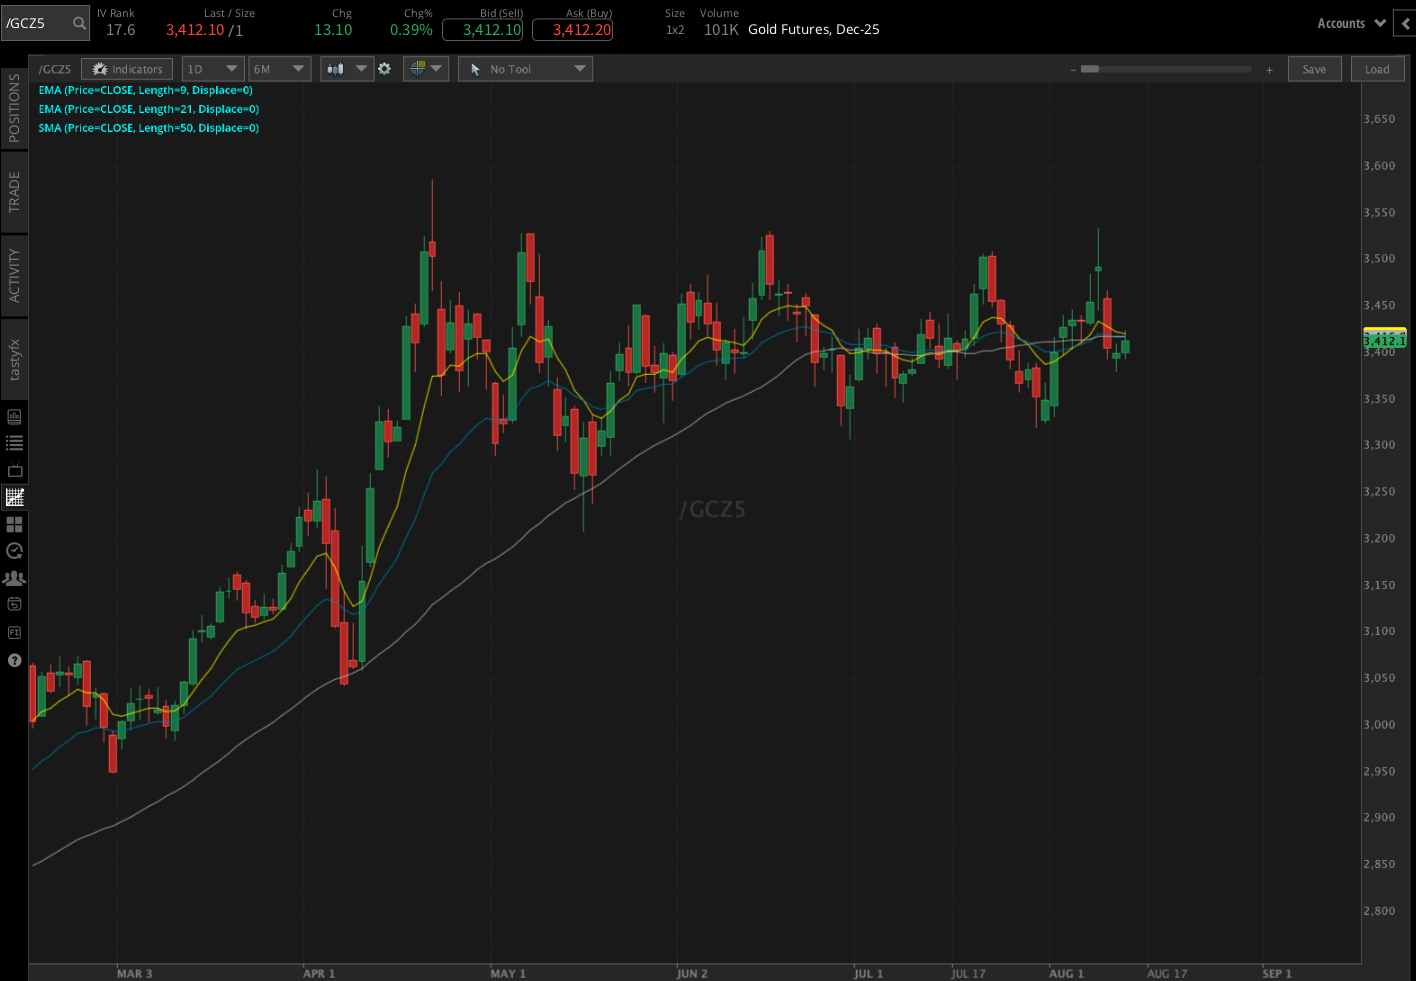
Task: Switch to the Trade tab
Action: tap(14, 191)
